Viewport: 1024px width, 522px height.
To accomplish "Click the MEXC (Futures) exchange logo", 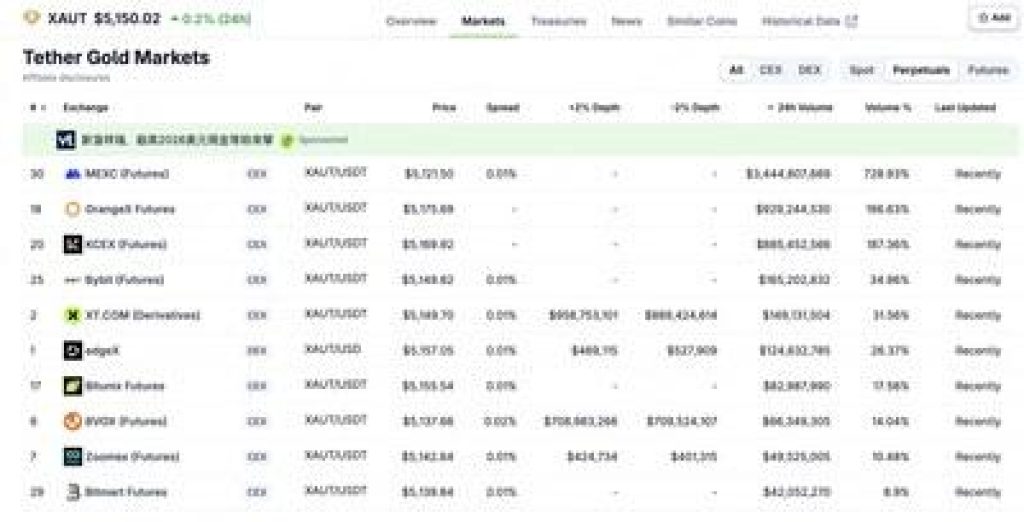I will 72,174.
